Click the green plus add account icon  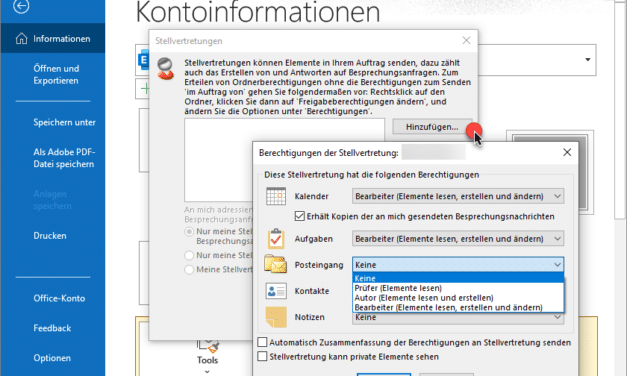[x=145, y=88]
